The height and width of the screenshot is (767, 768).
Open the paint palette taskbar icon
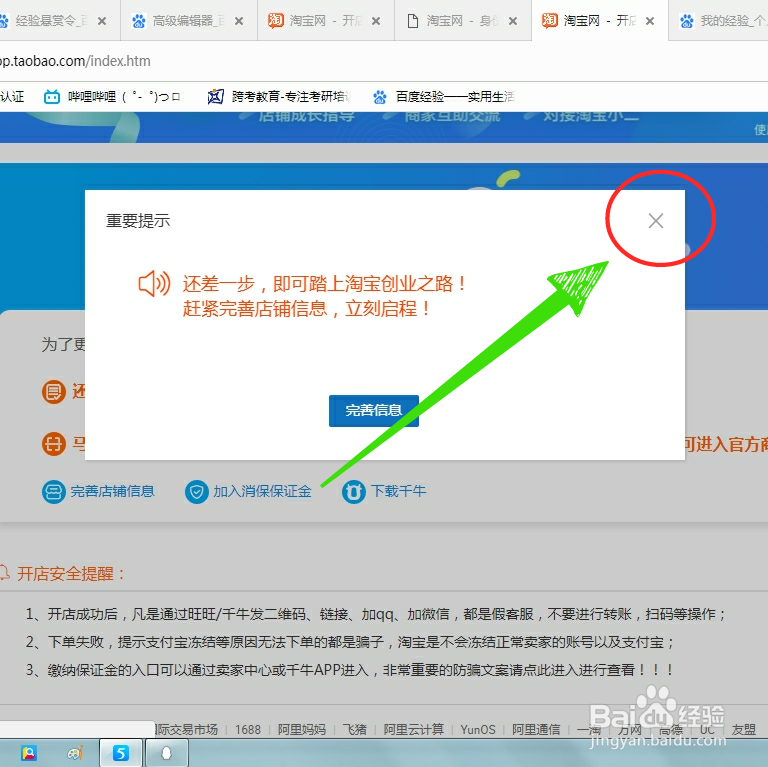tap(75, 753)
